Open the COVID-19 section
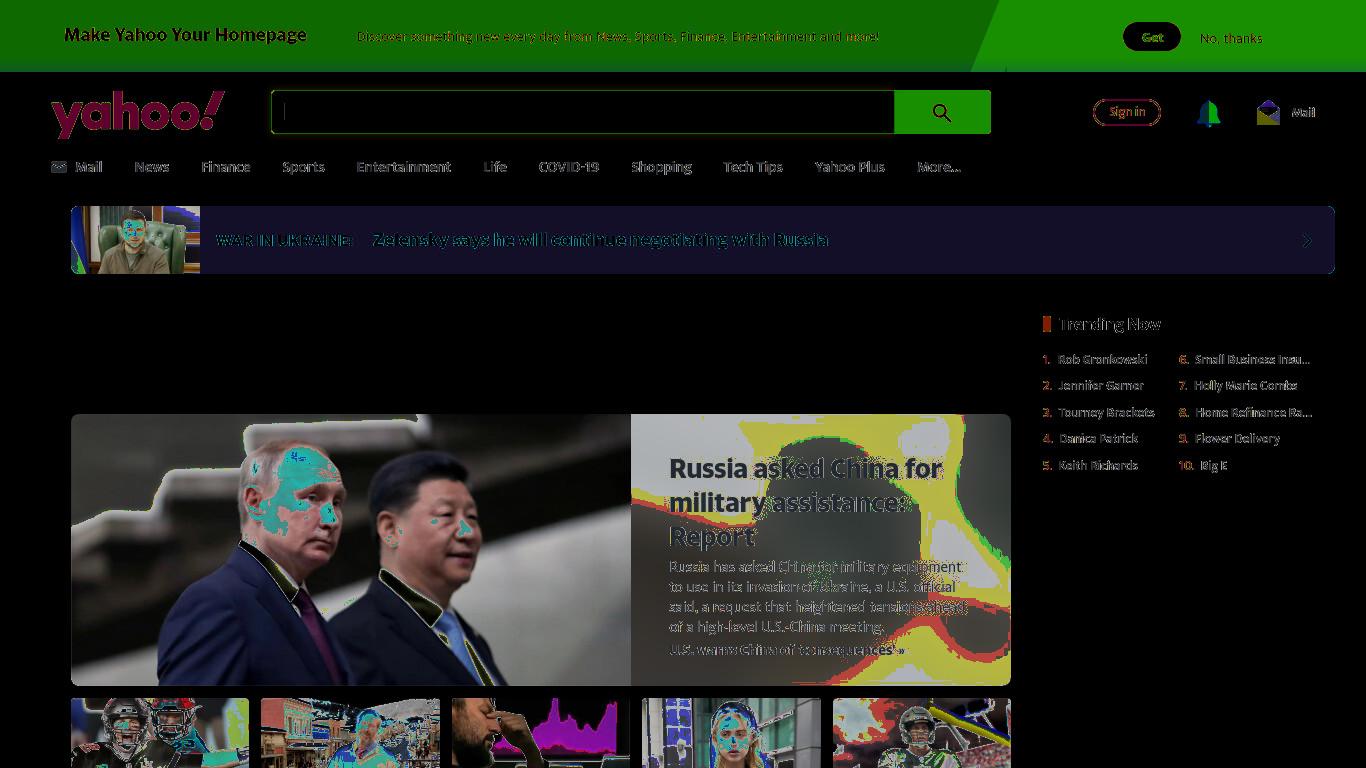The width and height of the screenshot is (1366, 768). pyautogui.click(x=569, y=167)
